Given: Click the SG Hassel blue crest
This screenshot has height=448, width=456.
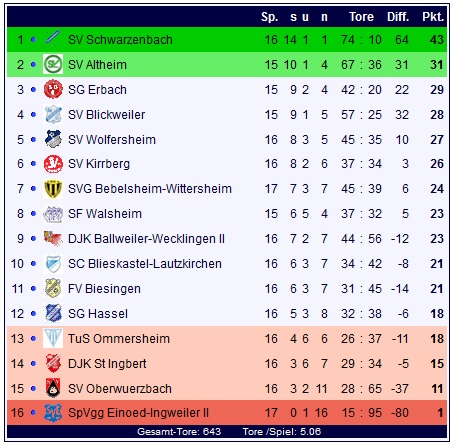Looking at the screenshot, I should pyautogui.click(x=53, y=313).
